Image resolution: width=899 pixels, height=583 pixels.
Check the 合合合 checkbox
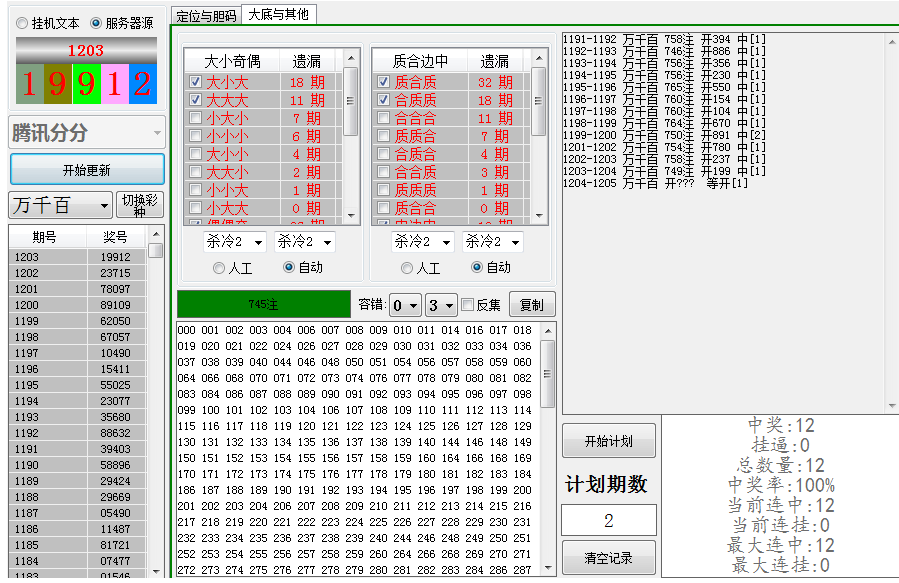tap(383, 118)
